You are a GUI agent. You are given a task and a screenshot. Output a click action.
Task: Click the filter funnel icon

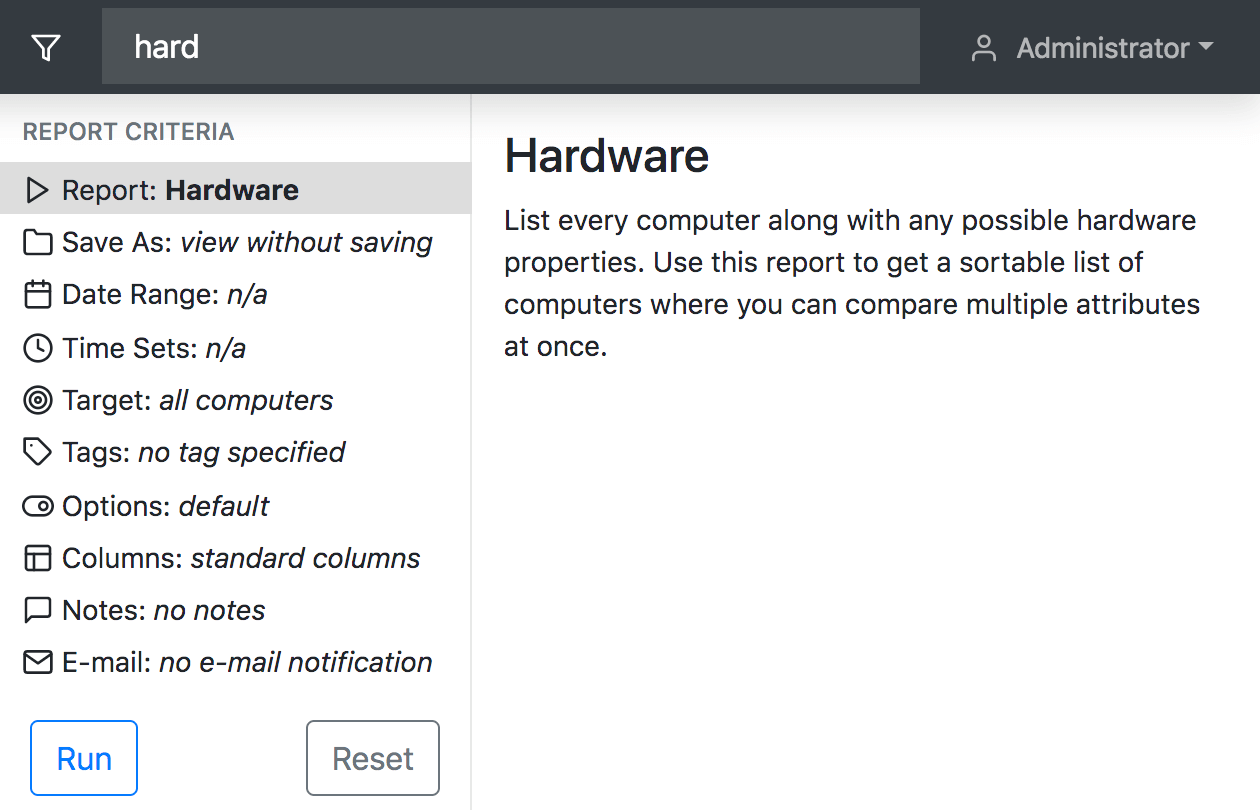tap(46, 48)
